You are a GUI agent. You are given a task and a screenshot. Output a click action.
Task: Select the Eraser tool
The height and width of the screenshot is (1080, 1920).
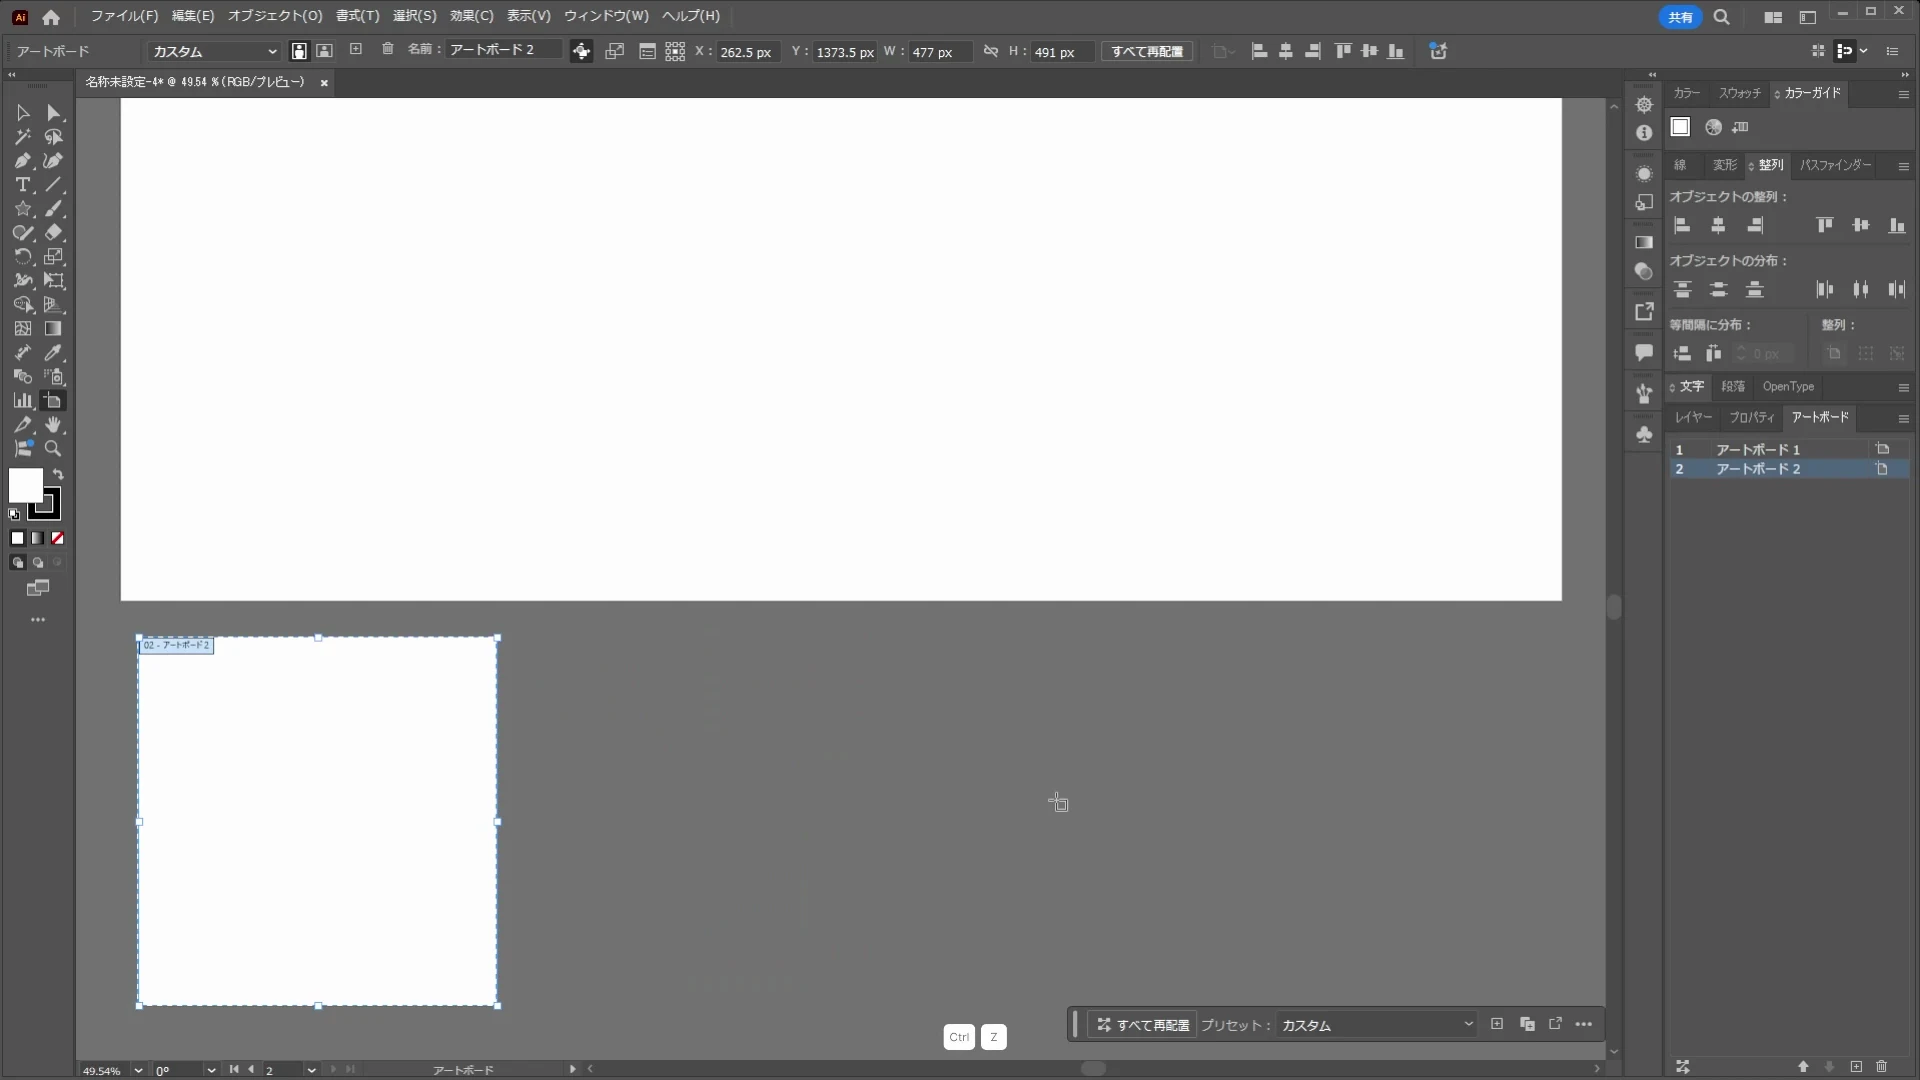(x=54, y=233)
